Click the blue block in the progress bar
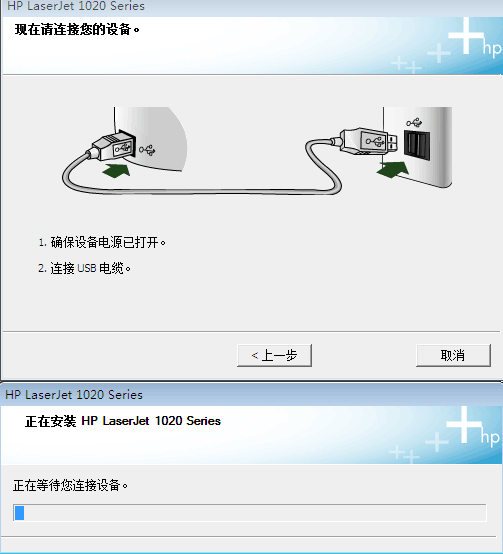Image resolution: width=503 pixels, height=554 pixels. pyautogui.click(x=19, y=513)
